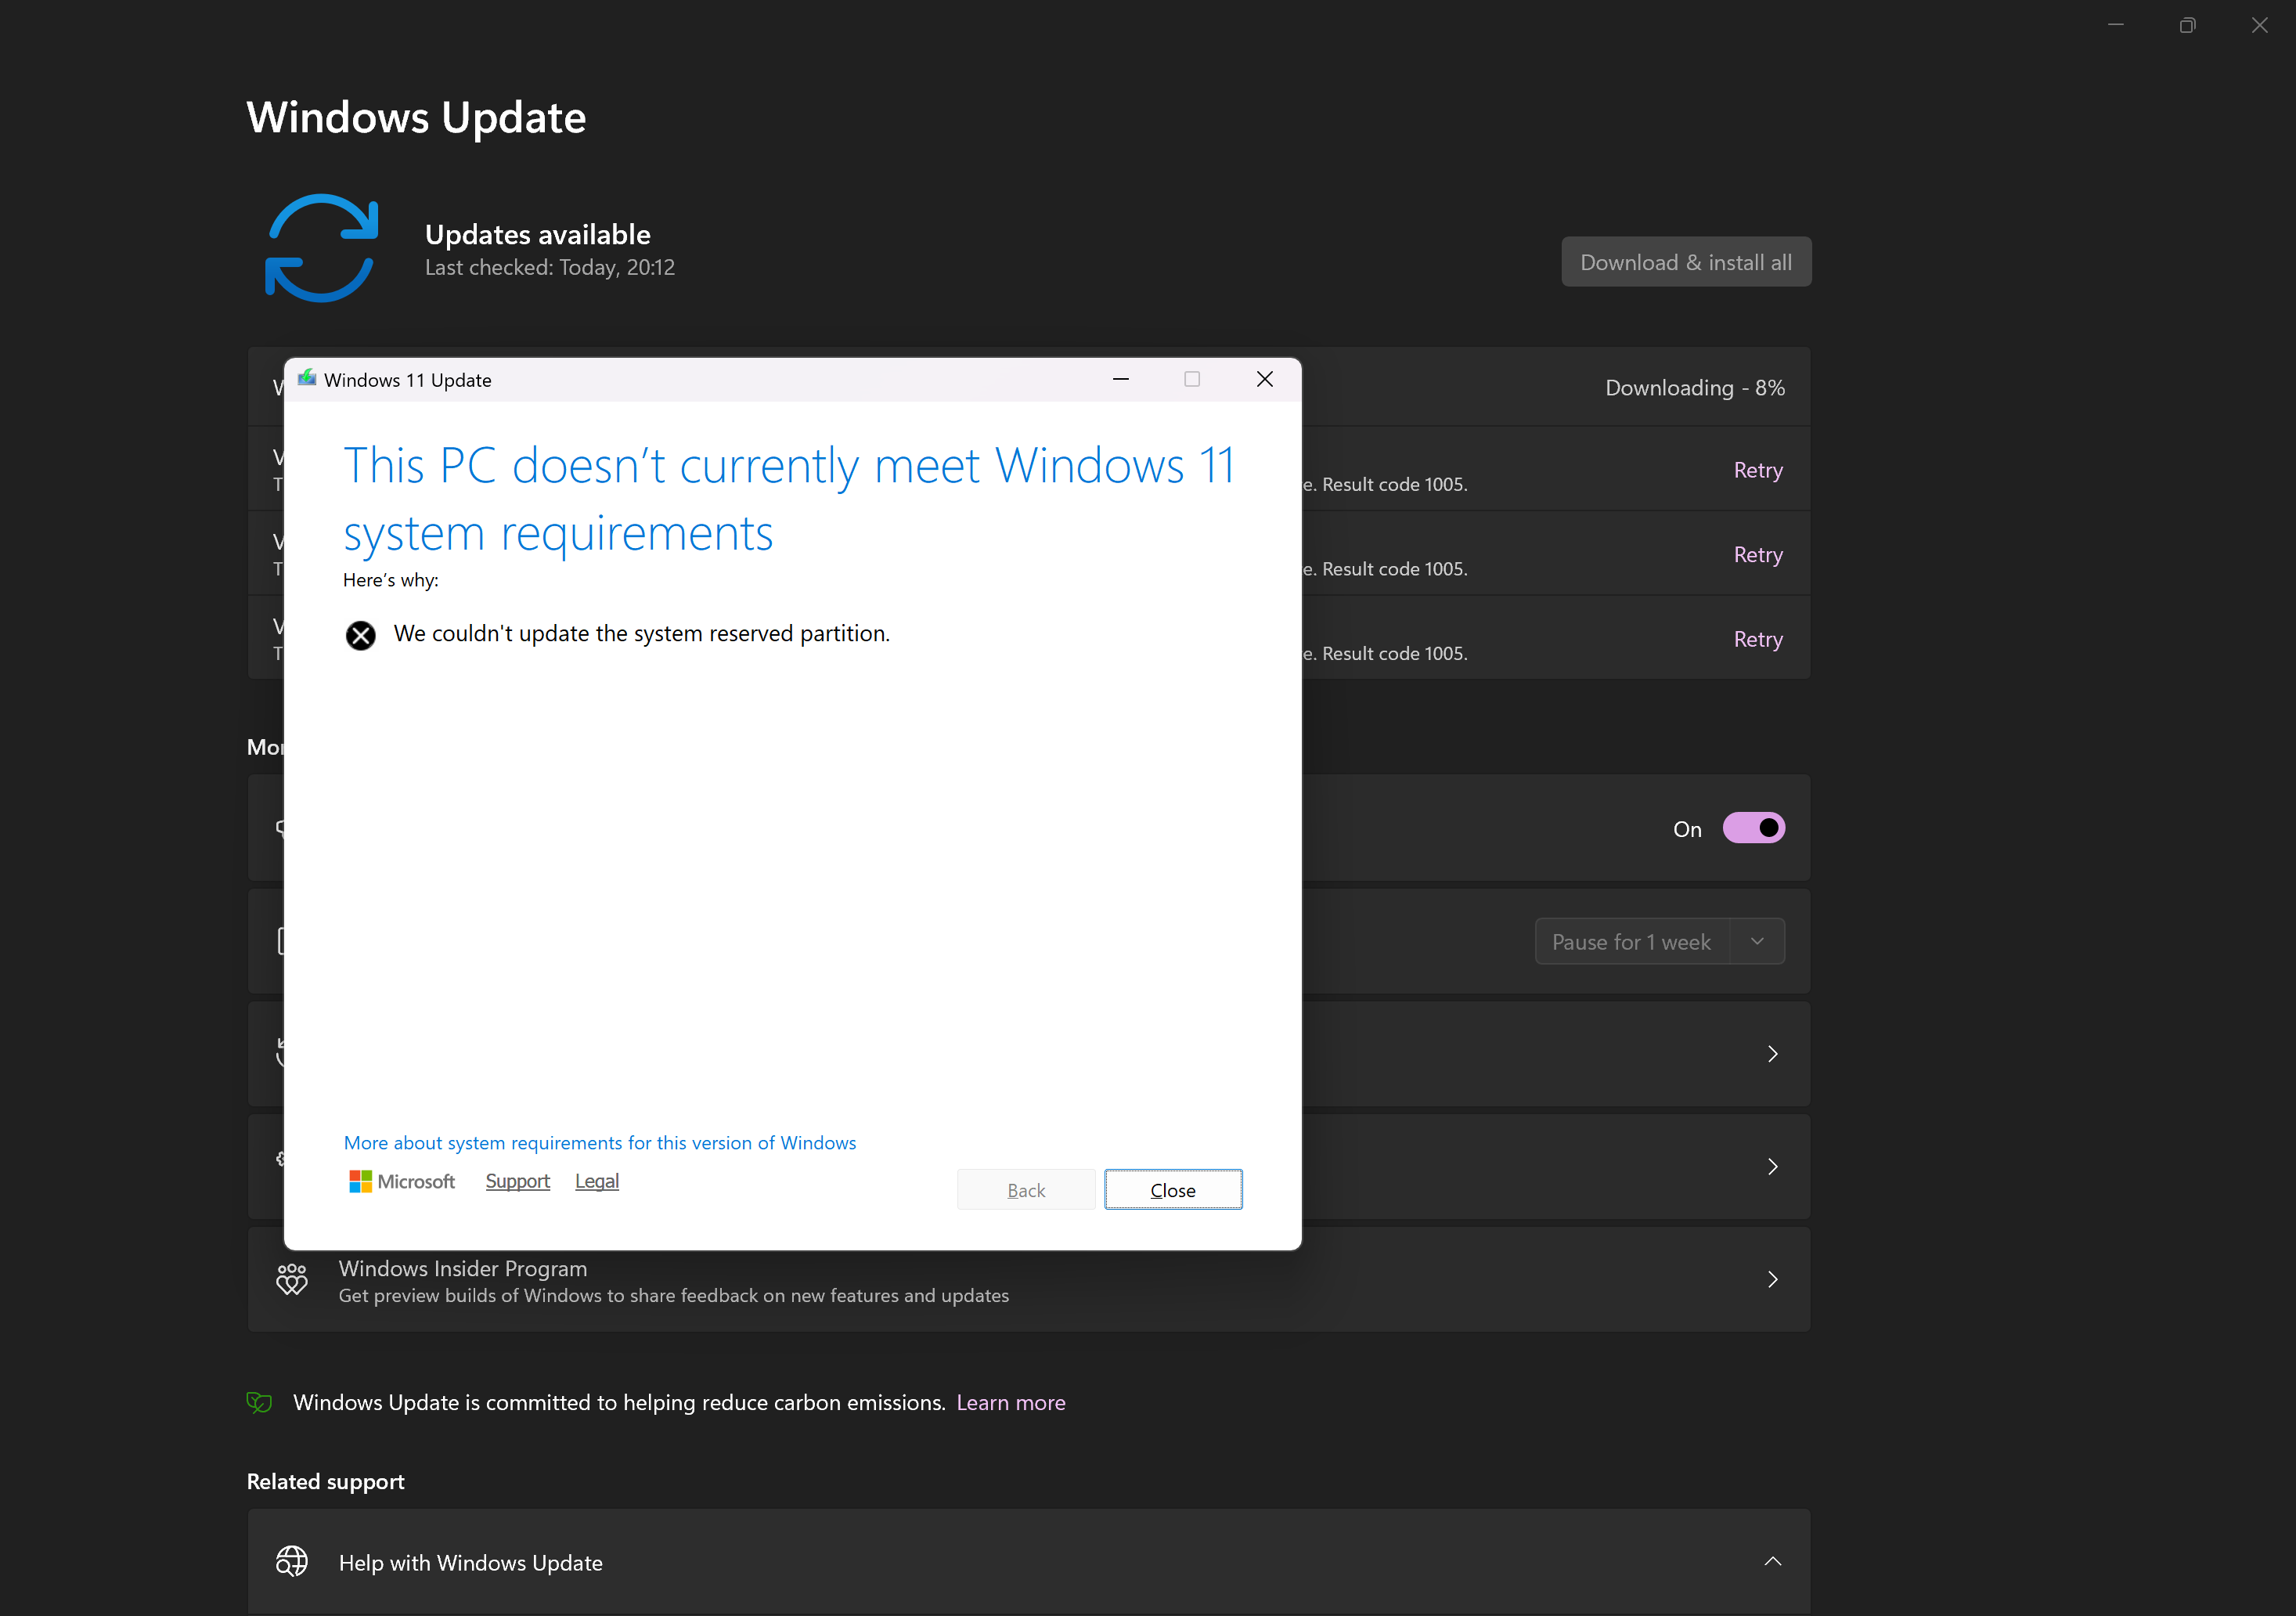Click the blue sync arrows update icon

click(321, 248)
